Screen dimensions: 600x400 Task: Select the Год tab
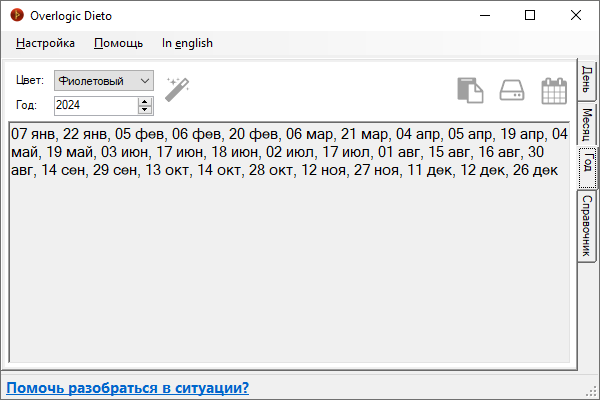pos(587,168)
